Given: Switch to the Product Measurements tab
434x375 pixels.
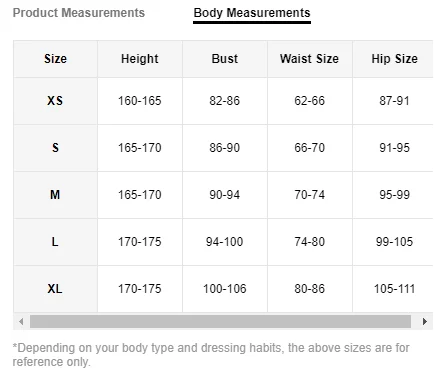Looking at the screenshot, I should (79, 13).
